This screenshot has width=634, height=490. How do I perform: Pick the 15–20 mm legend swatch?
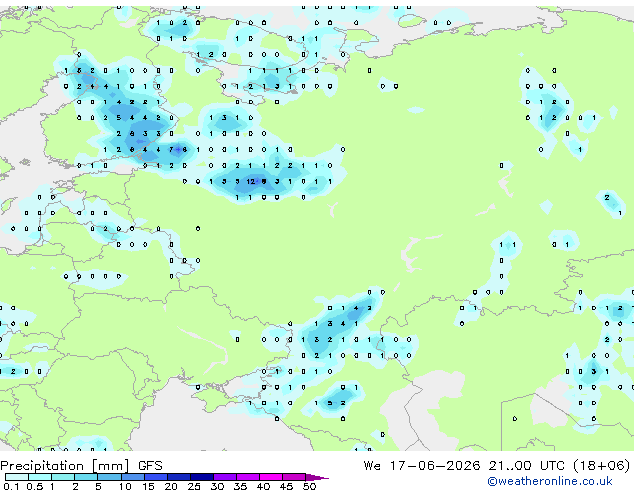156,477
